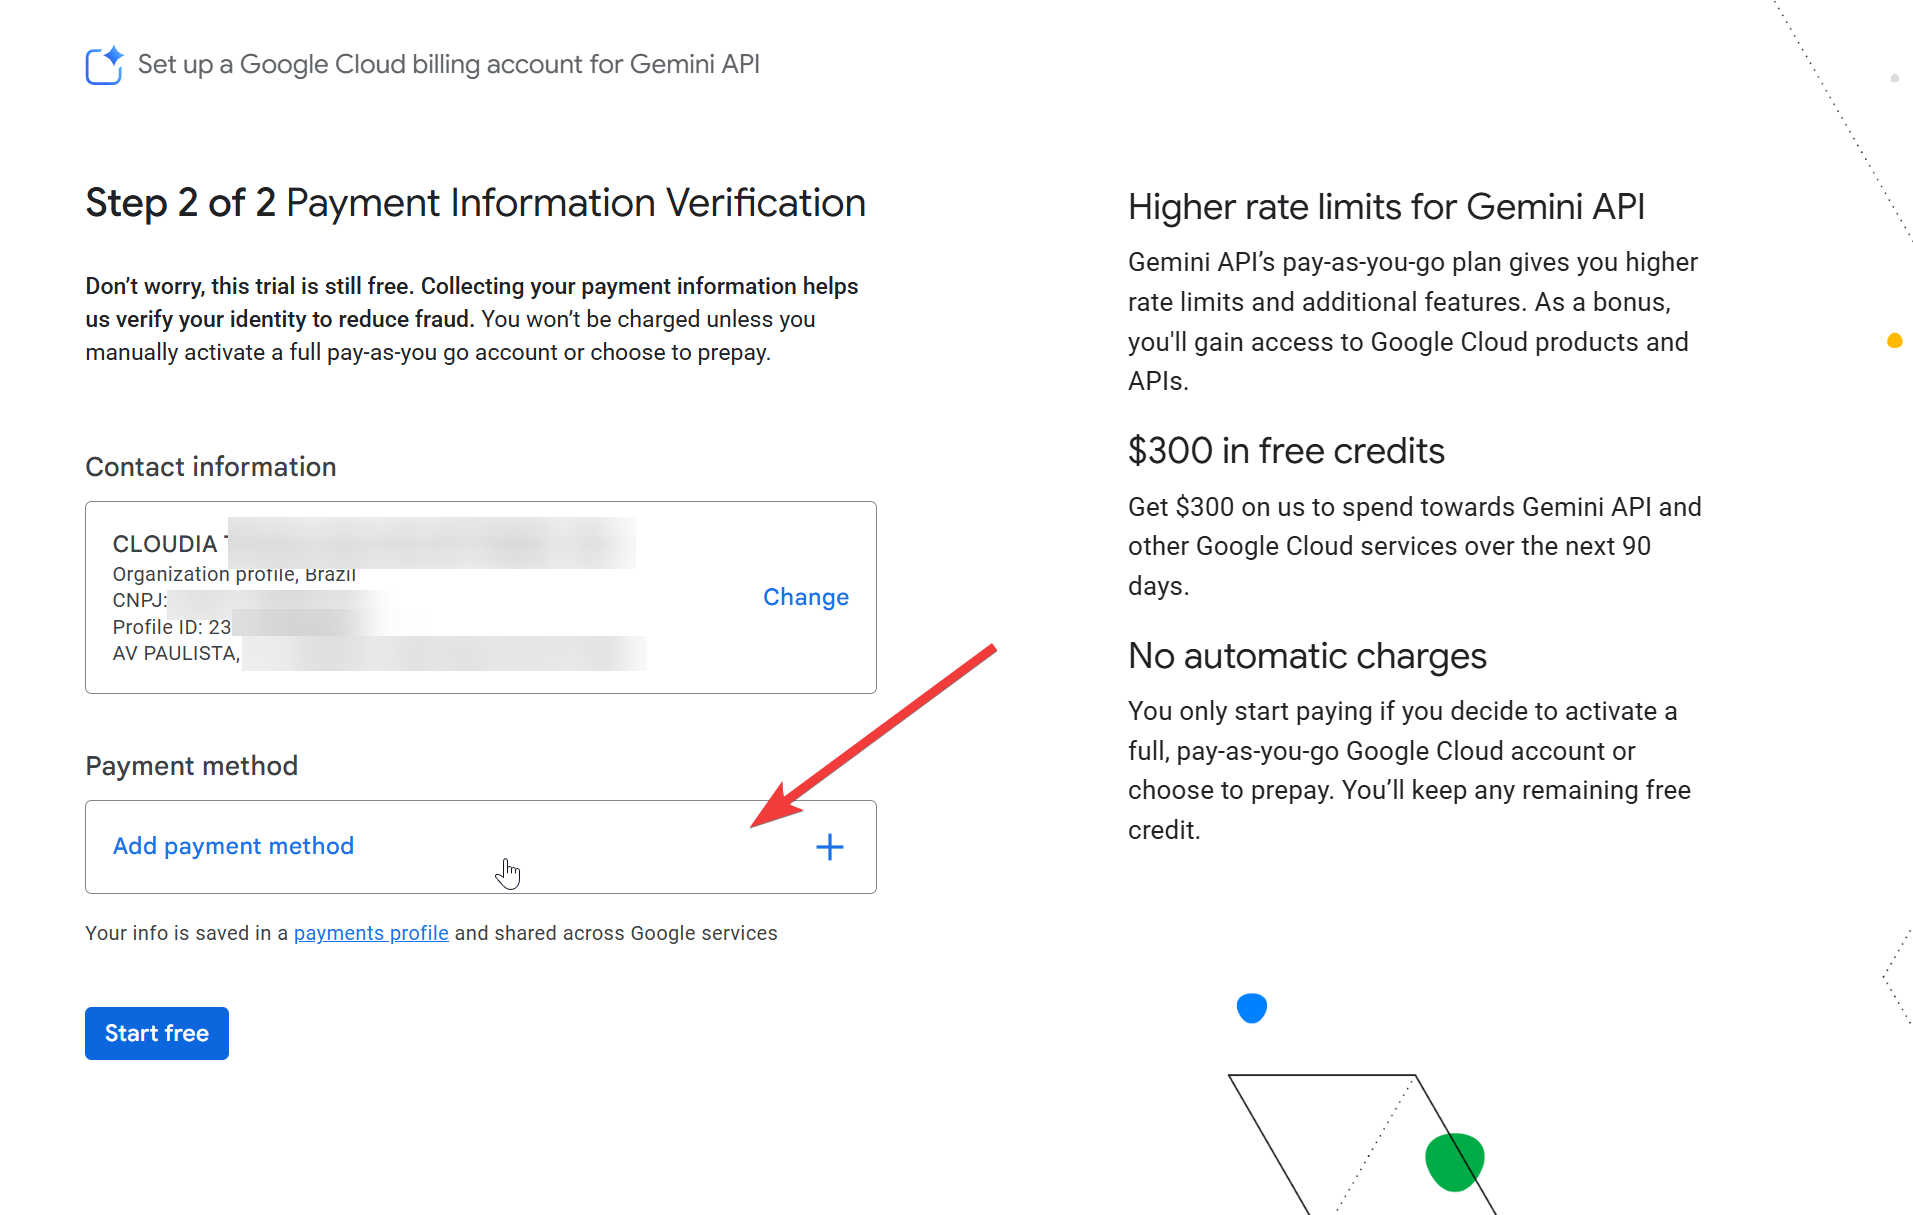1913x1215 pixels.
Task: Click the 'Get $300 on us' paragraph
Action: [1414, 546]
